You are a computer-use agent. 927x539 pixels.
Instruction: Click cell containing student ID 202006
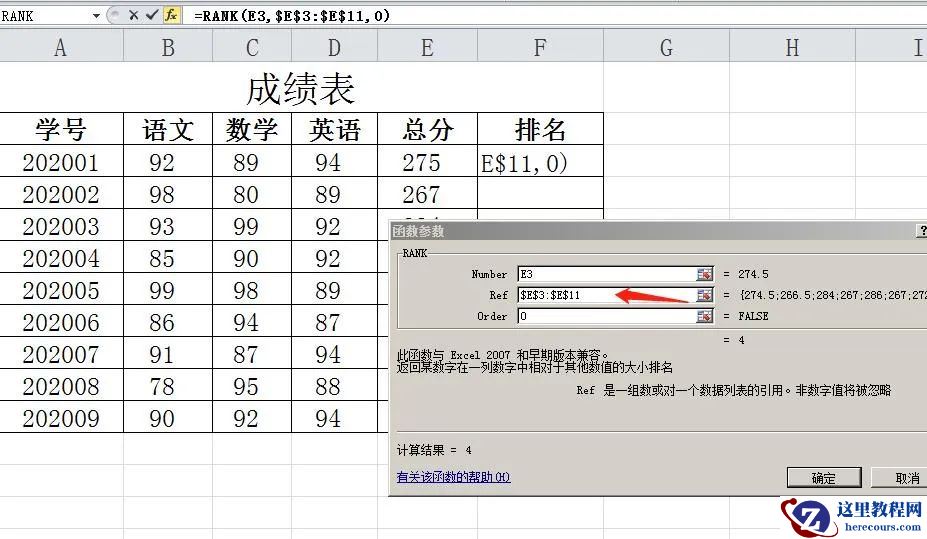click(61, 321)
